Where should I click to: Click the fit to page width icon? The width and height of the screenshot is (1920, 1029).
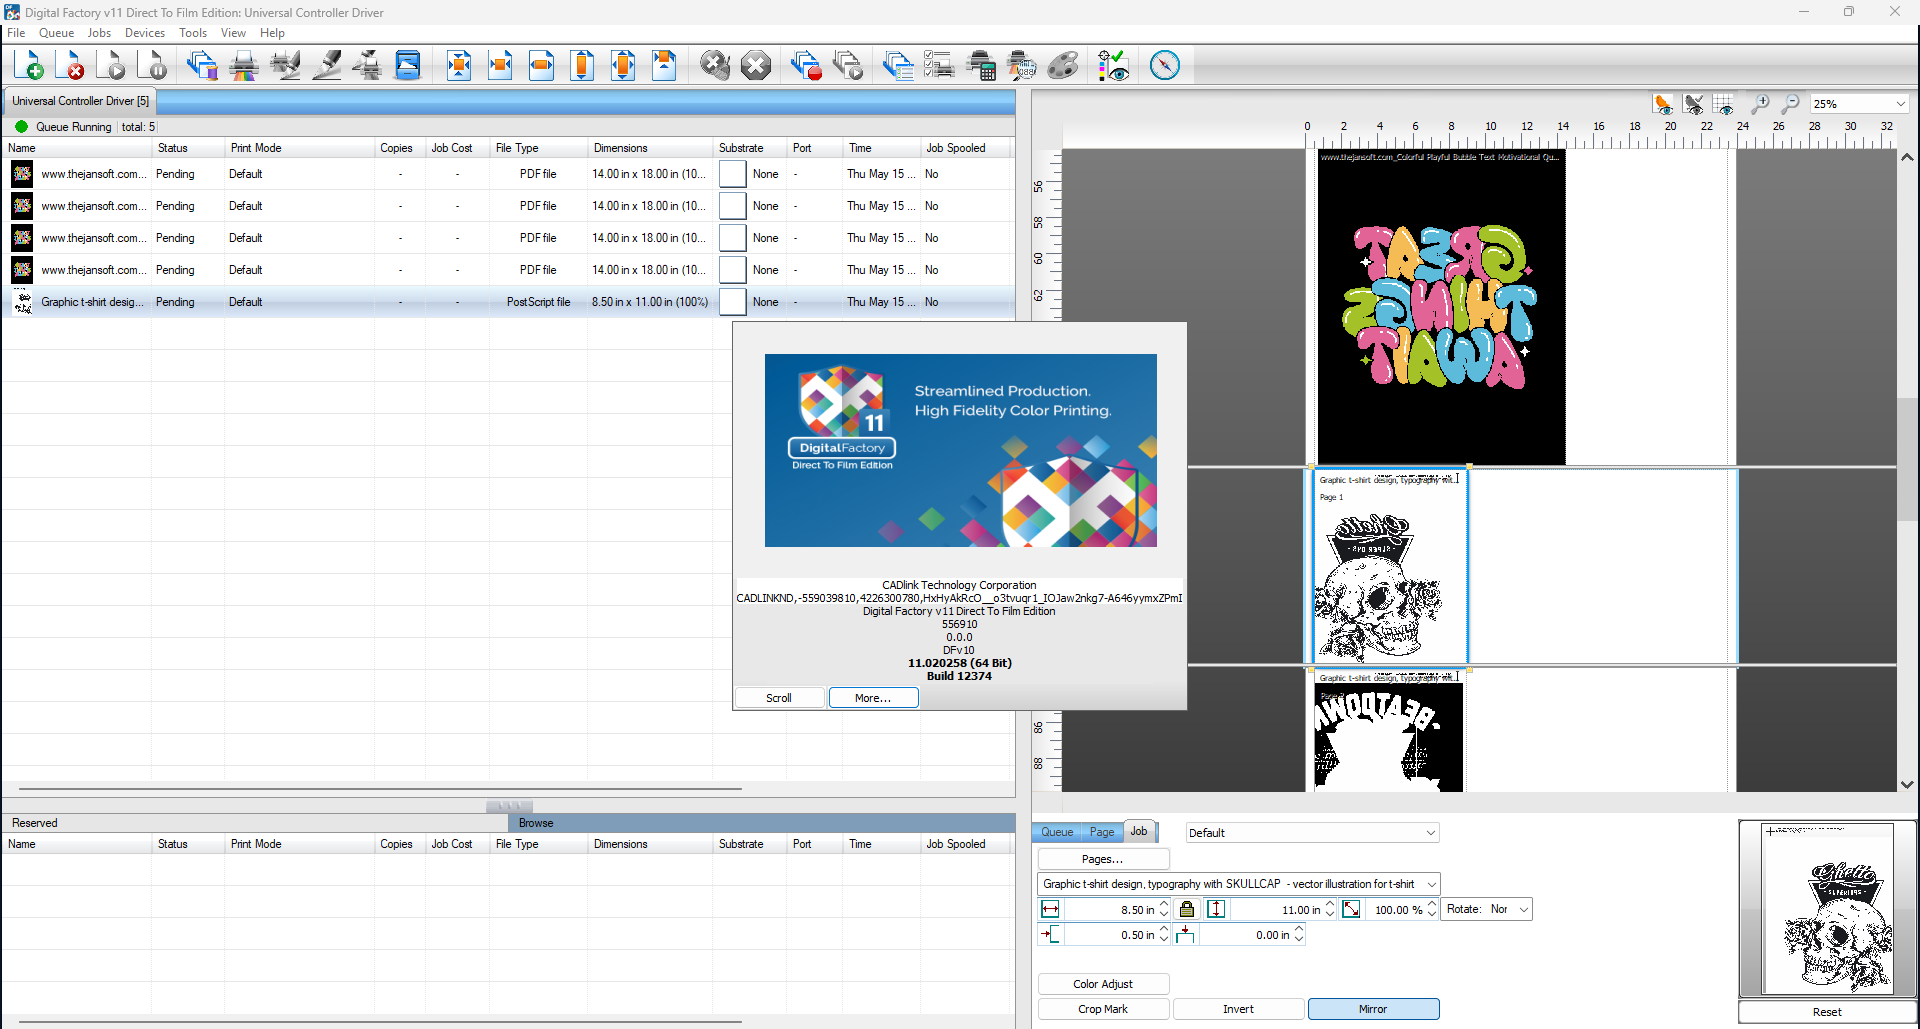541,65
